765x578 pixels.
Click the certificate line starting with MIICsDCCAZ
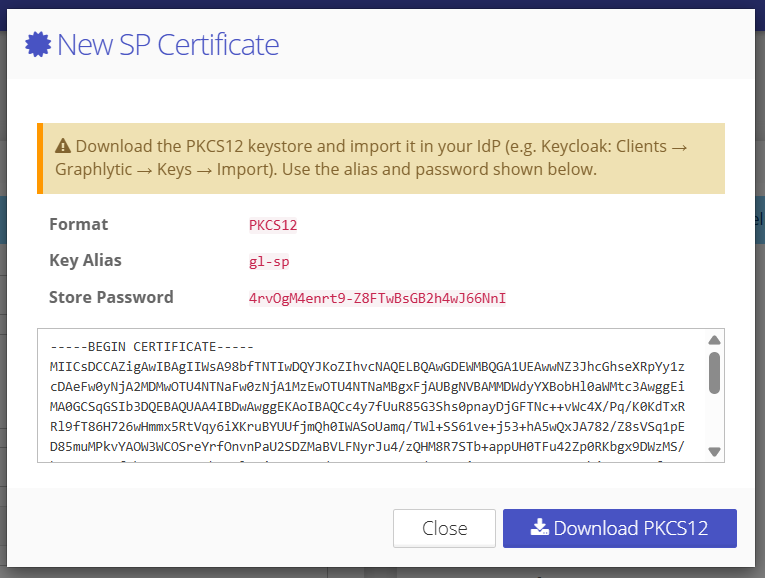click(x=367, y=367)
